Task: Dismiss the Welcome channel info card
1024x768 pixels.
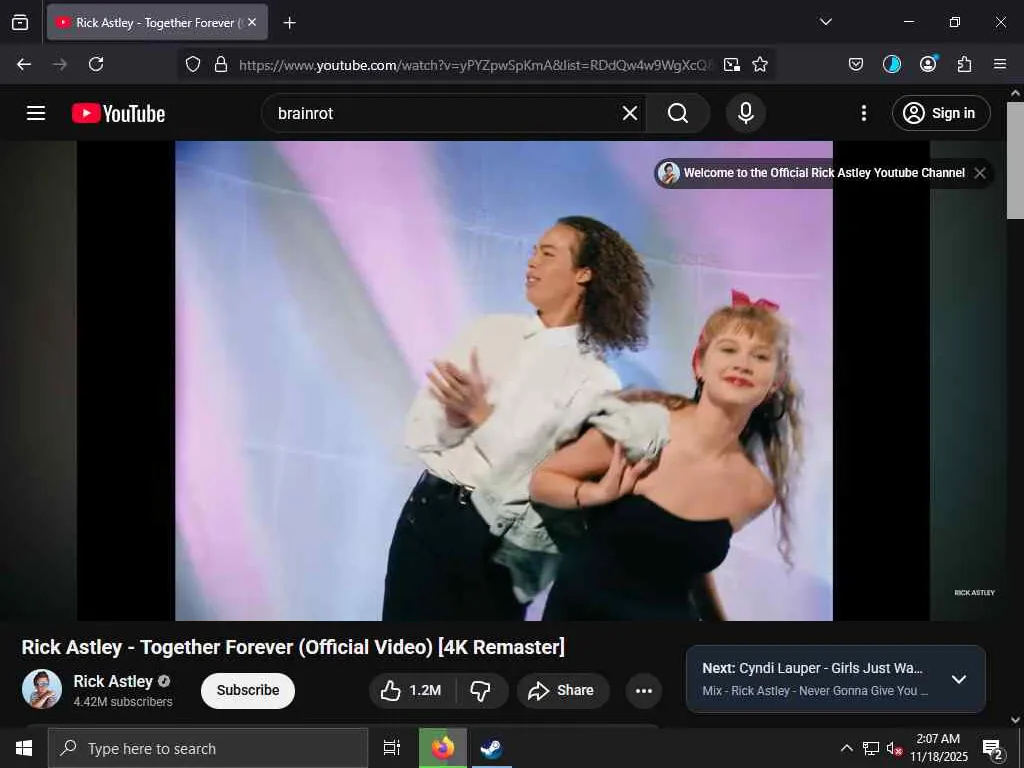Action: tap(980, 173)
